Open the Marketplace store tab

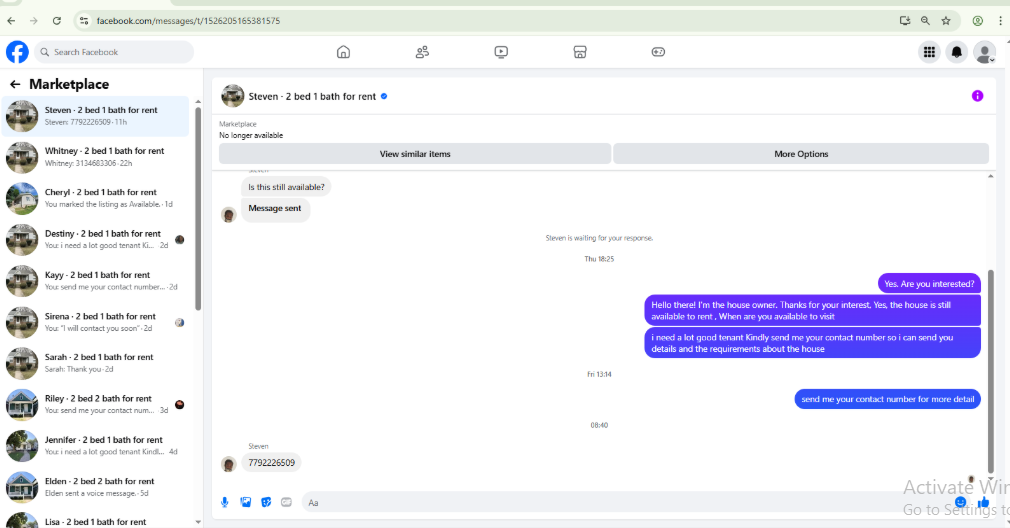pos(580,52)
